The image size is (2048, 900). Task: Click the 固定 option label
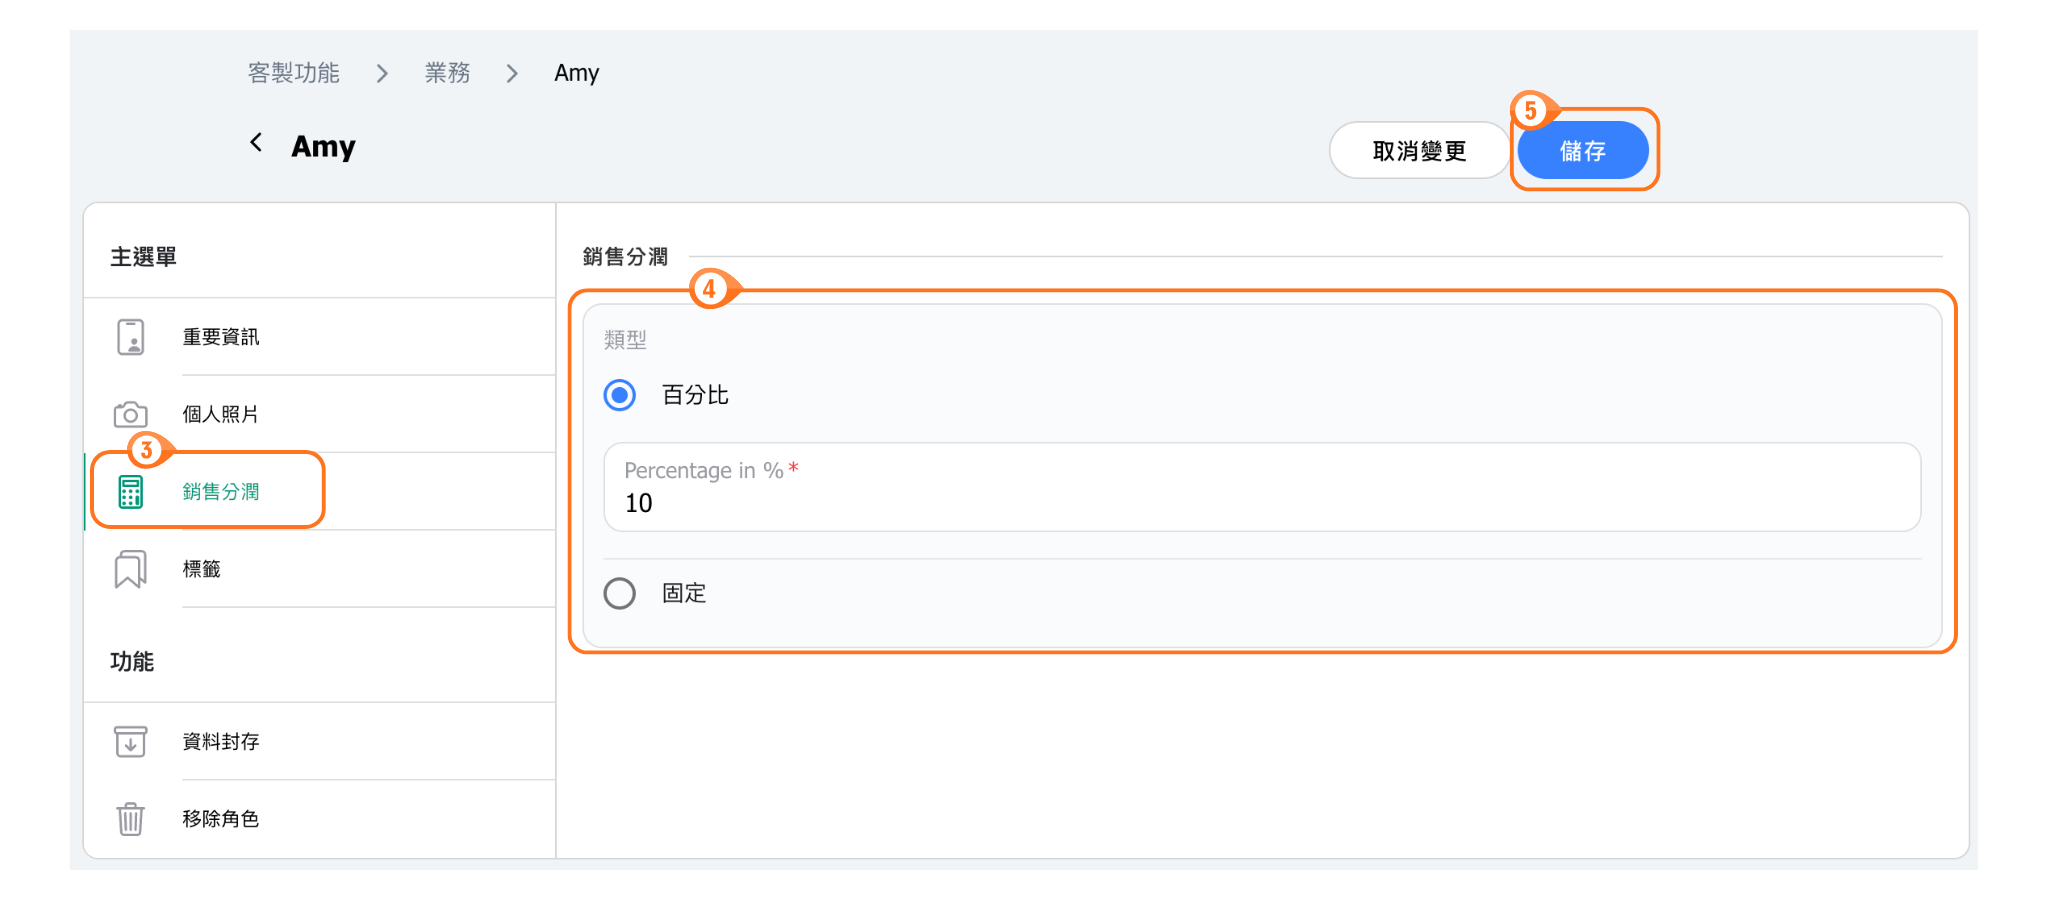point(684,594)
